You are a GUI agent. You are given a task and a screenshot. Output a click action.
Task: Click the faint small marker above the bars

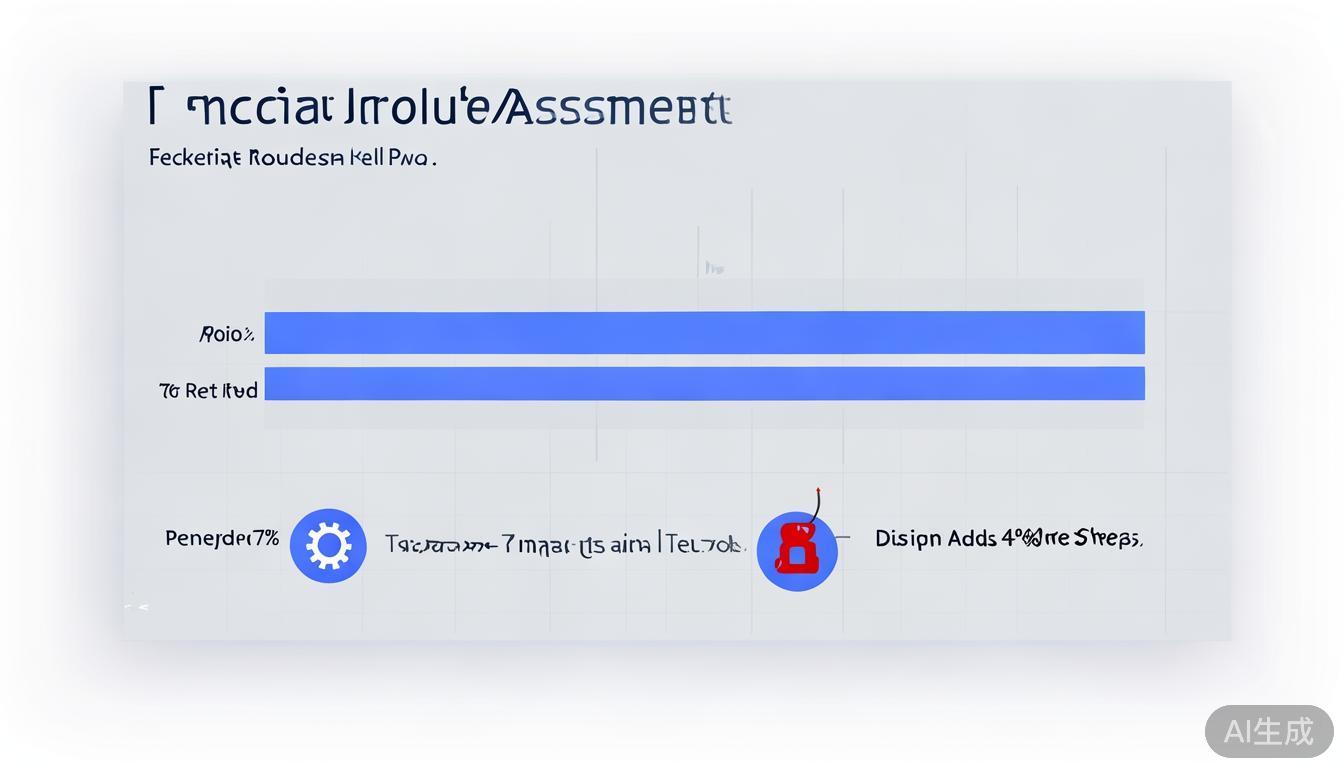(x=713, y=268)
